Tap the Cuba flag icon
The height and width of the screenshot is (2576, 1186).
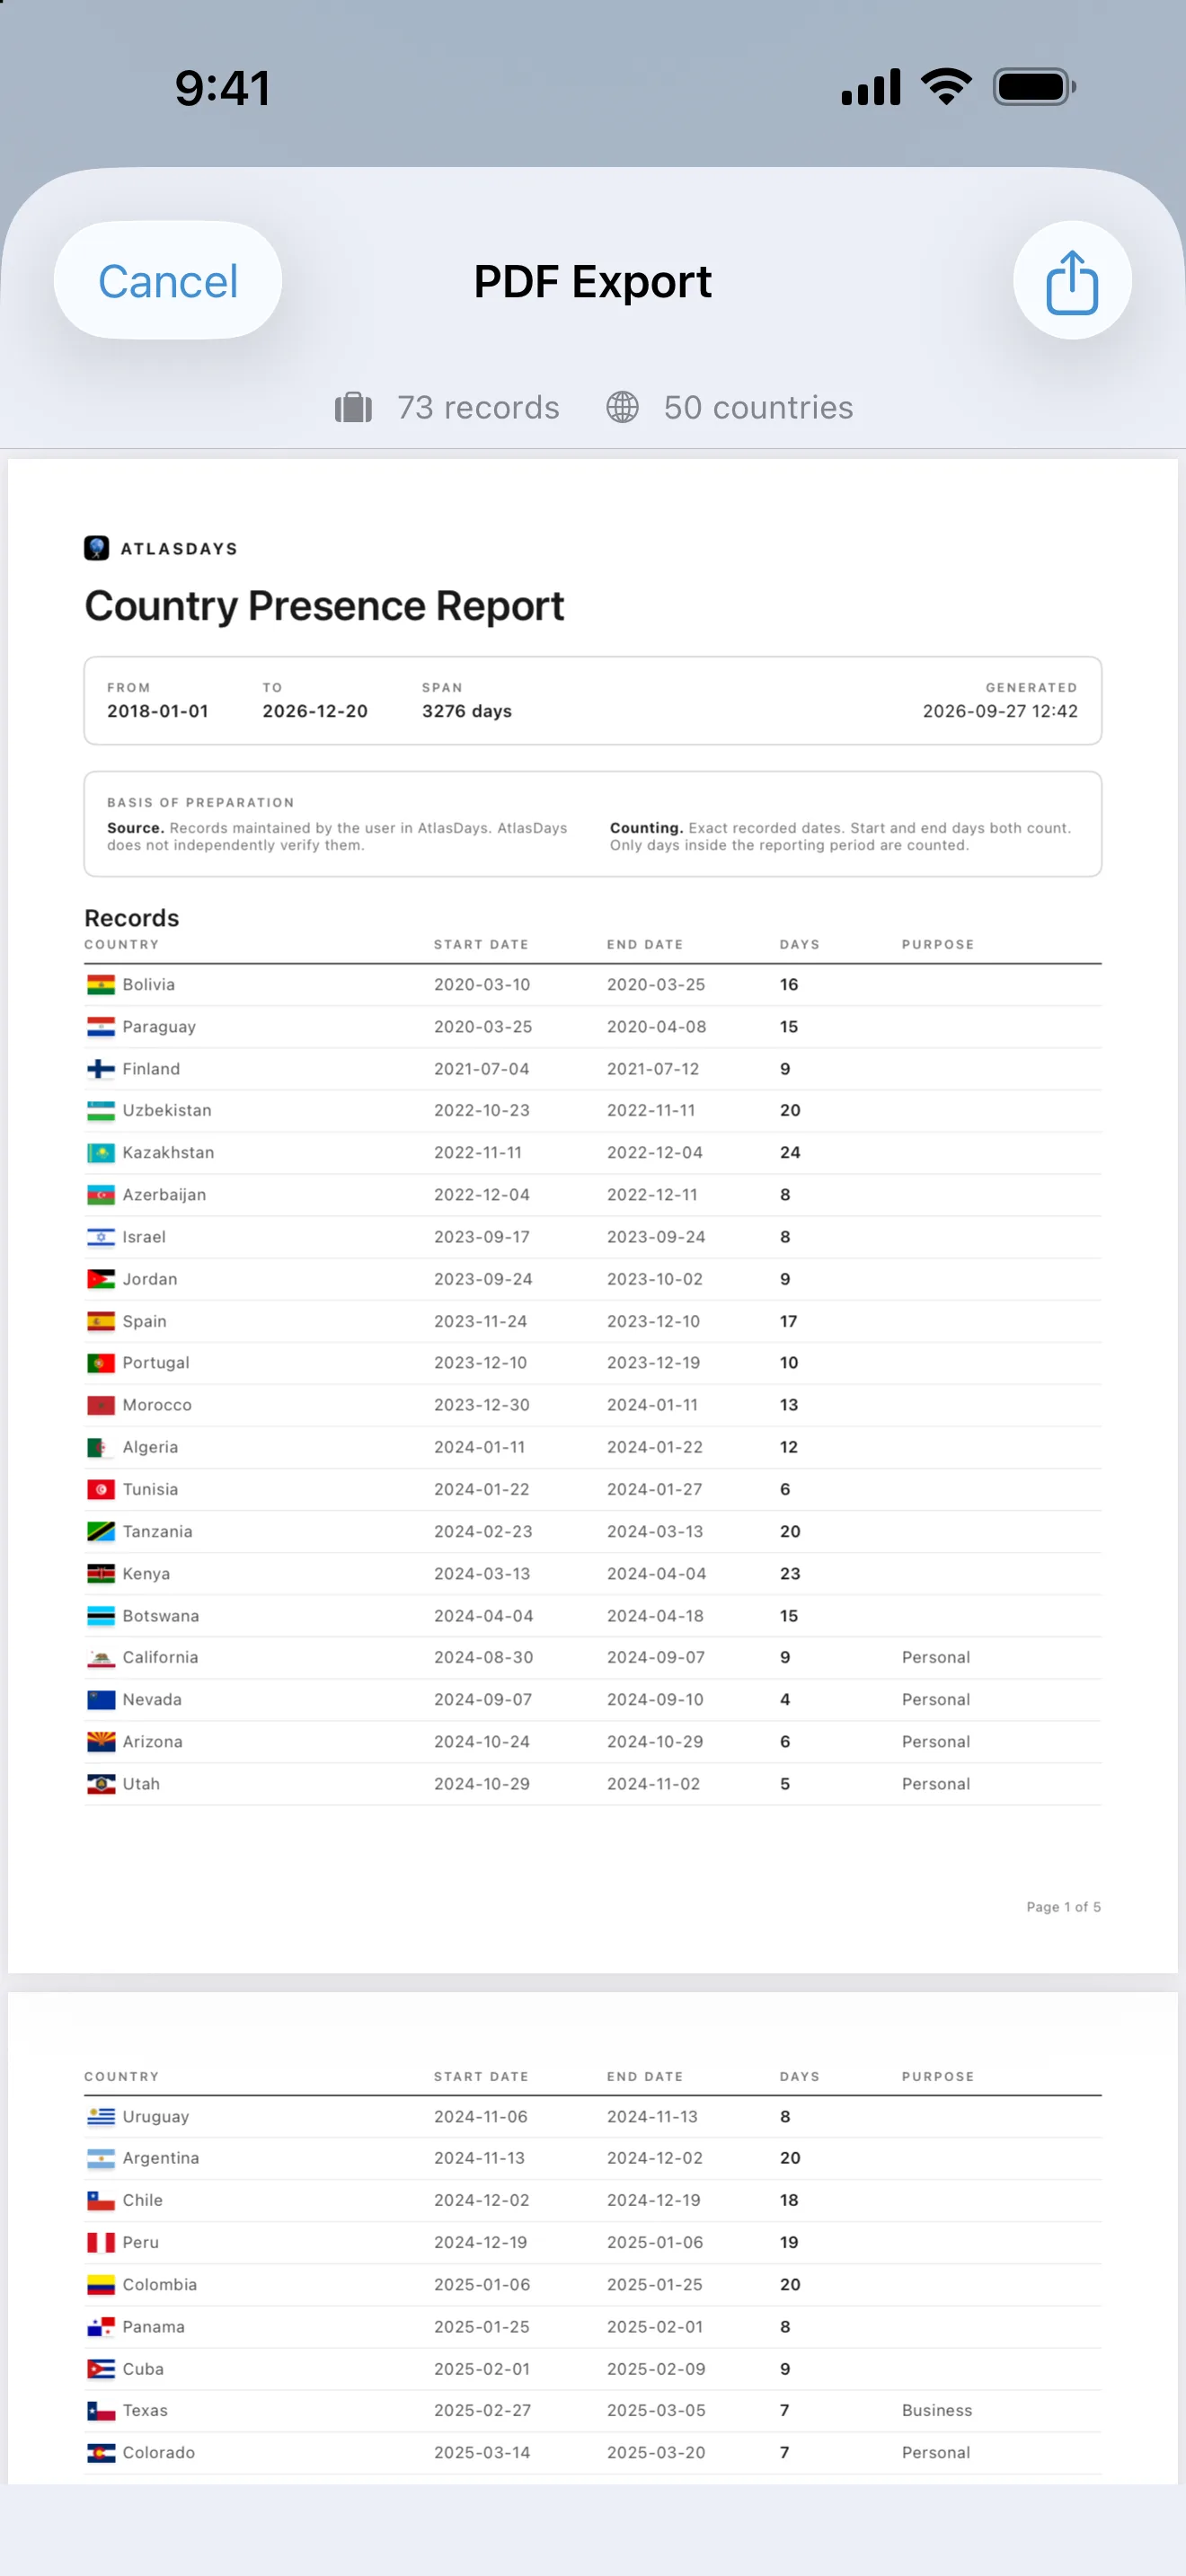coord(101,2369)
